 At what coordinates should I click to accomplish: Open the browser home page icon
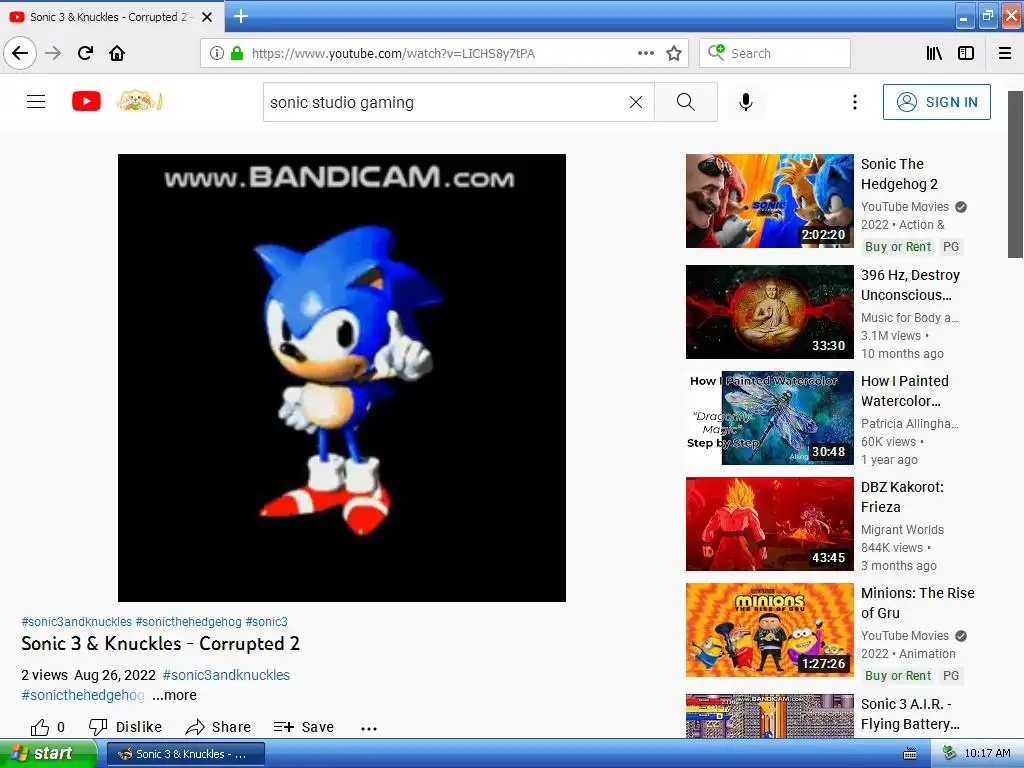117,53
